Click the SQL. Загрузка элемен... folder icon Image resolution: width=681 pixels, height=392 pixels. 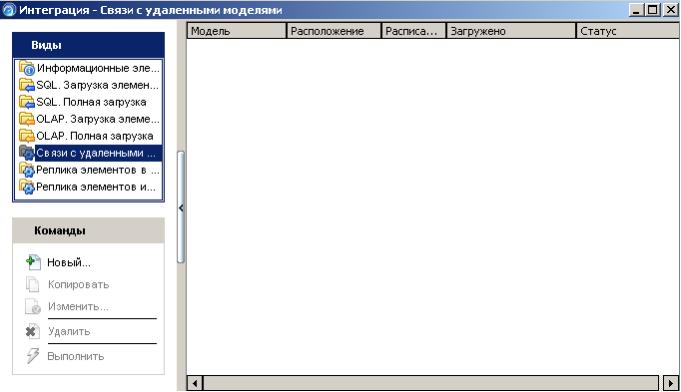[x=27, y=85]
